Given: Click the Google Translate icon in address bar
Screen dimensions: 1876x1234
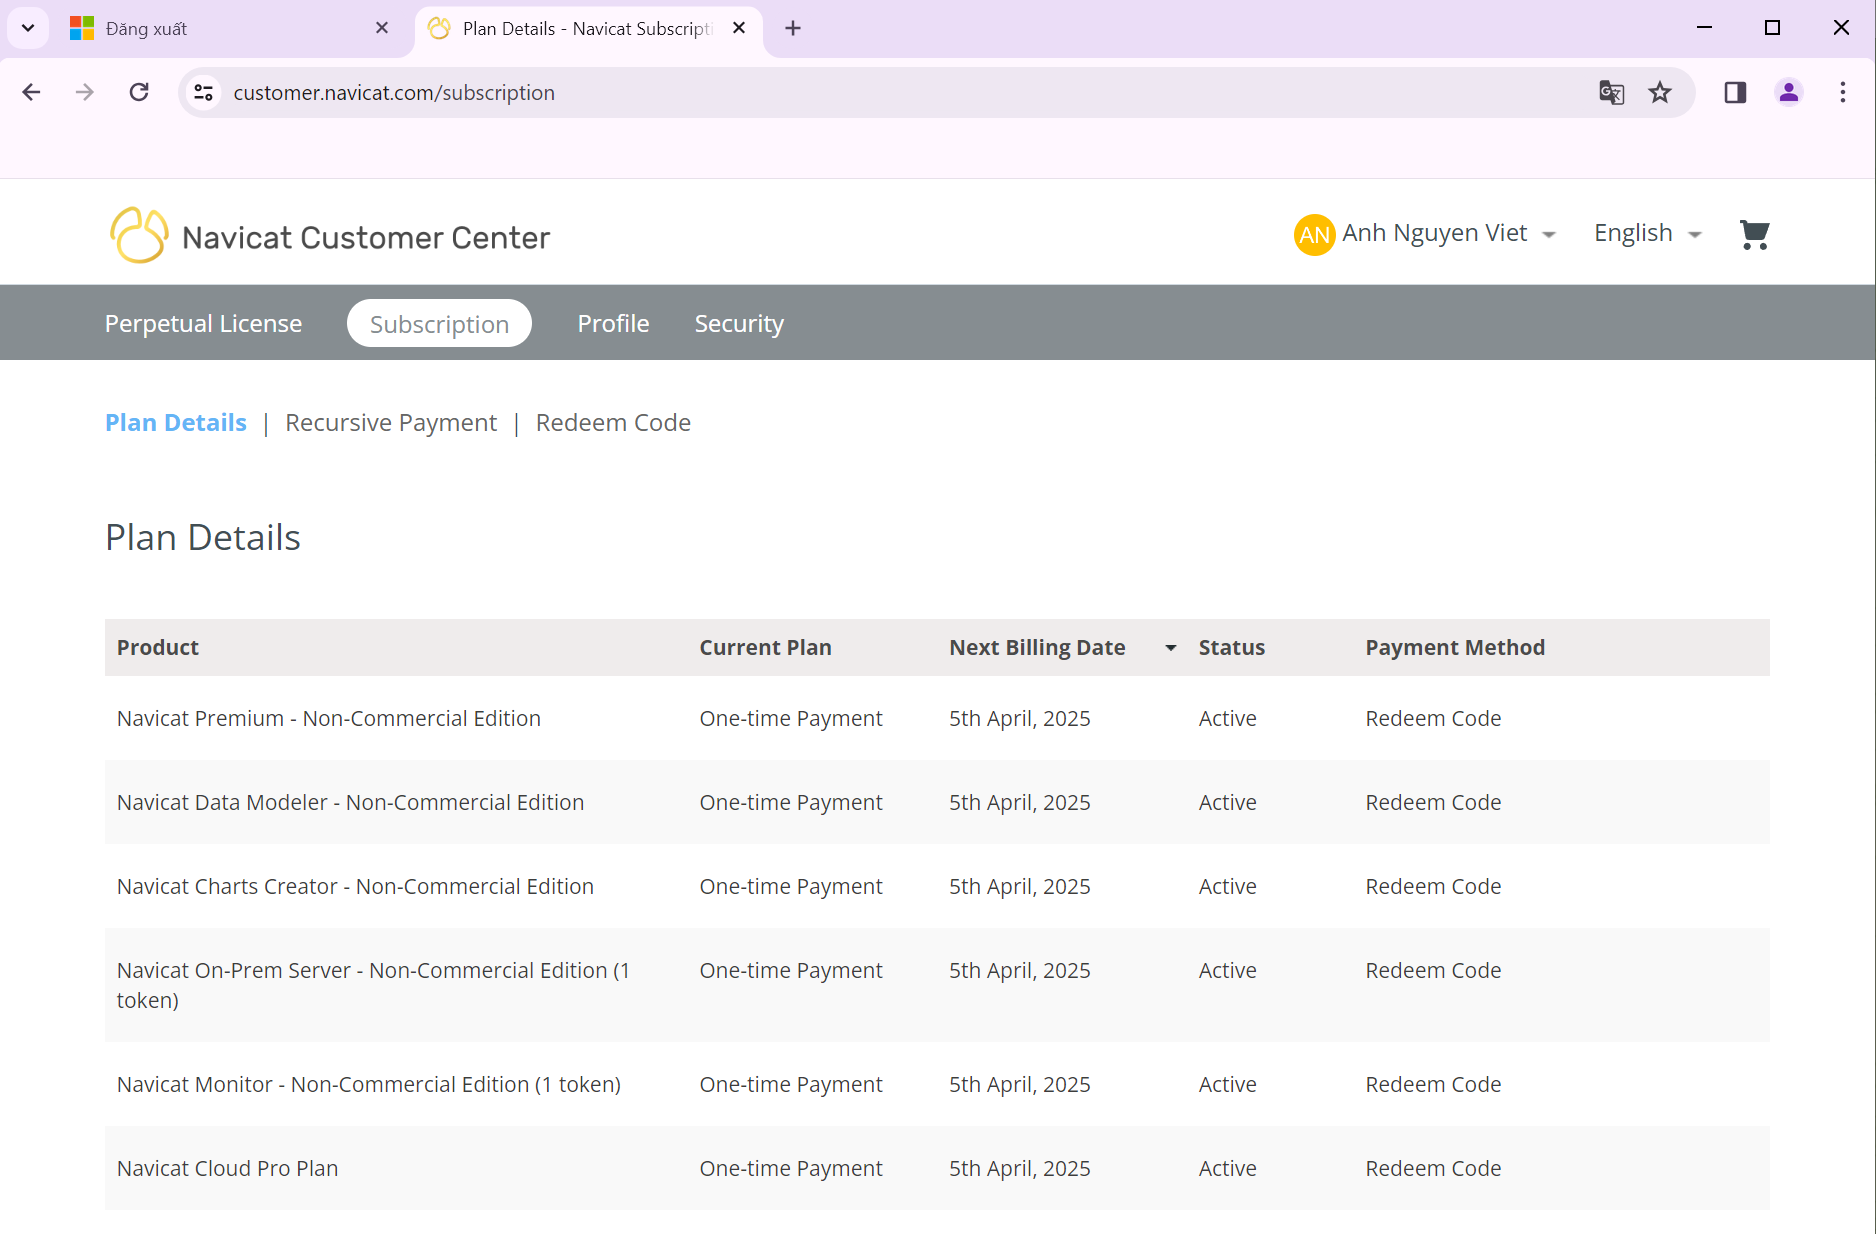Looking at the screenshot, I should (1611, 93).
